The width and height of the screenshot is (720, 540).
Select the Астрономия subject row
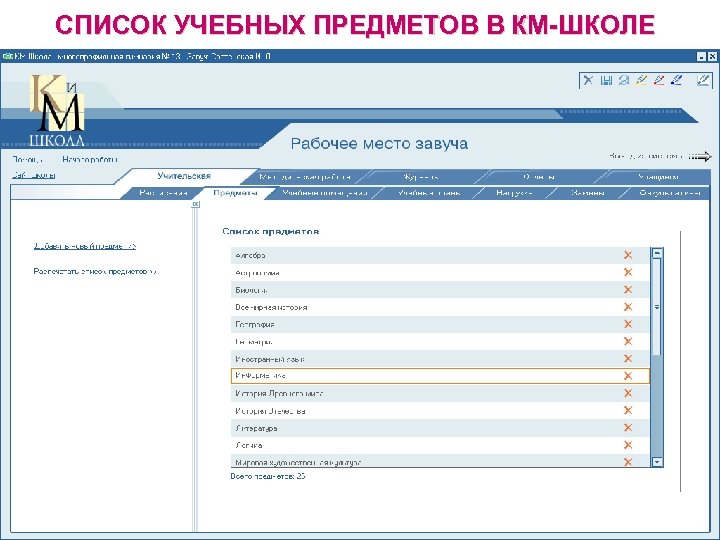click(440, 272)
